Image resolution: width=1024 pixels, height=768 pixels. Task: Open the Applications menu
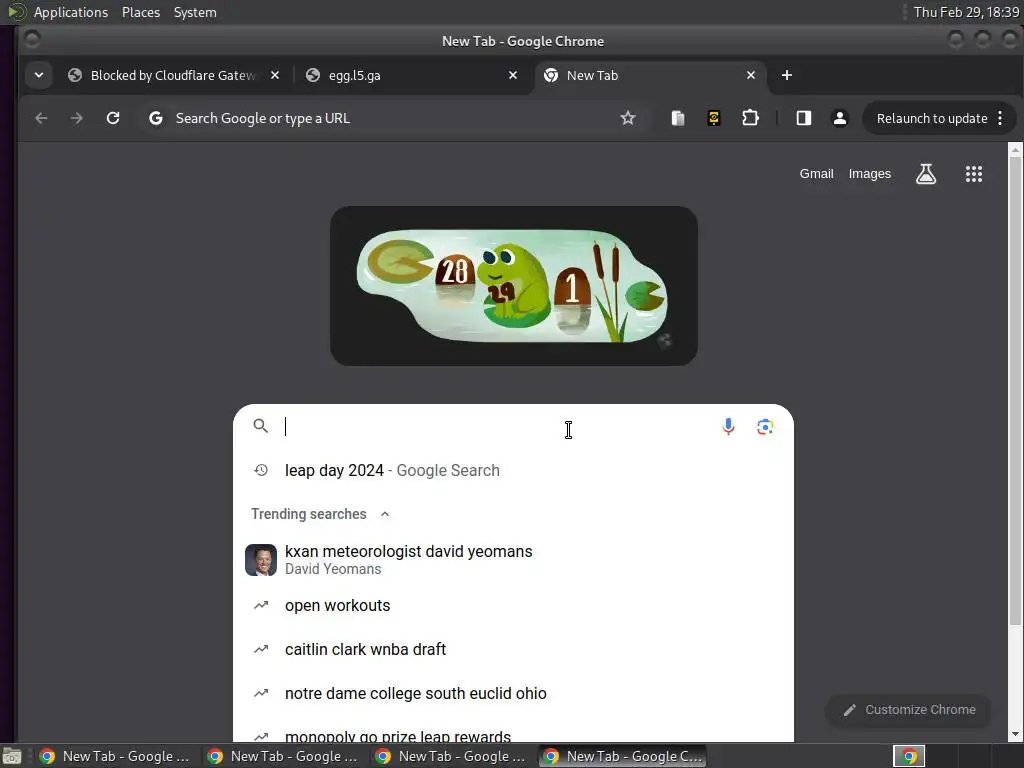click(x=71, y=12)
